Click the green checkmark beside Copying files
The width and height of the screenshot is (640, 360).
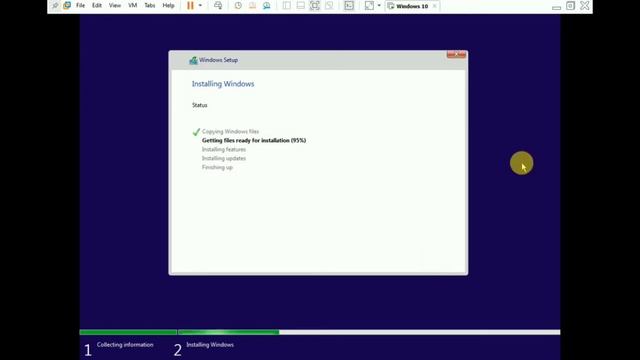click(196, 132)
